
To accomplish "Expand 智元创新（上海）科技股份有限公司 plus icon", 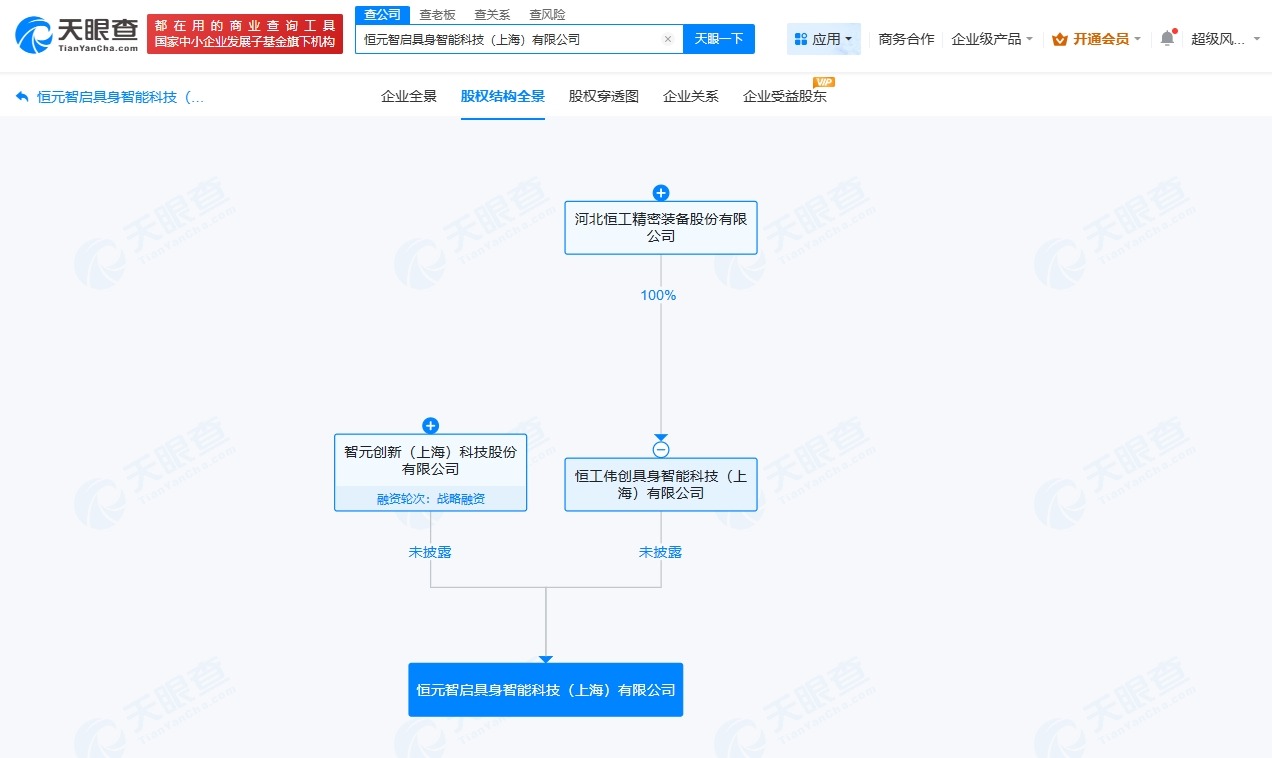I will [x=431, y=425].
